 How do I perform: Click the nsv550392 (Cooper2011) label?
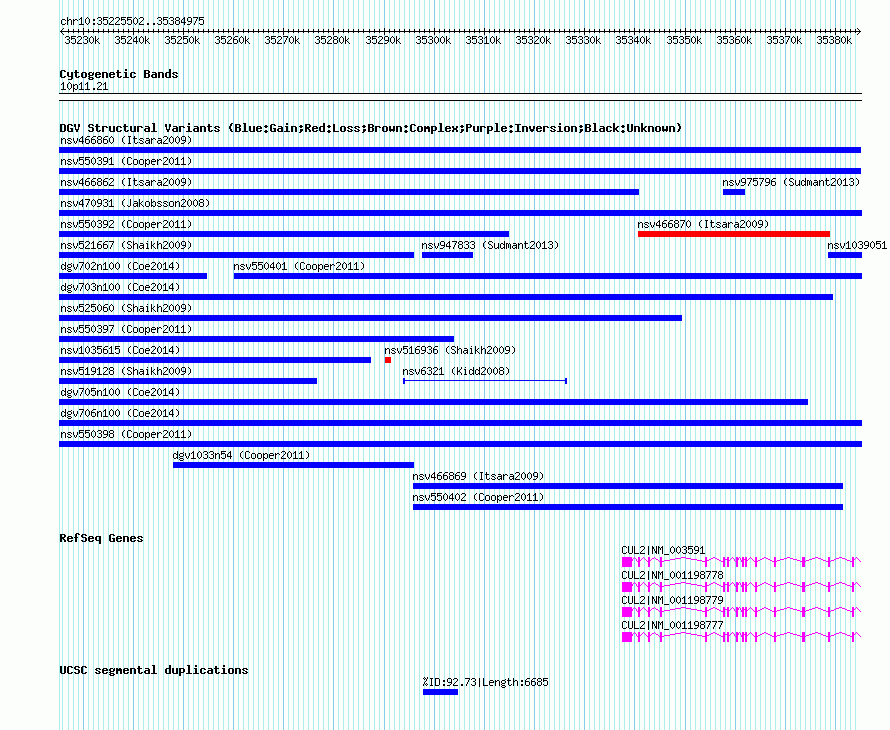(126, 224)
